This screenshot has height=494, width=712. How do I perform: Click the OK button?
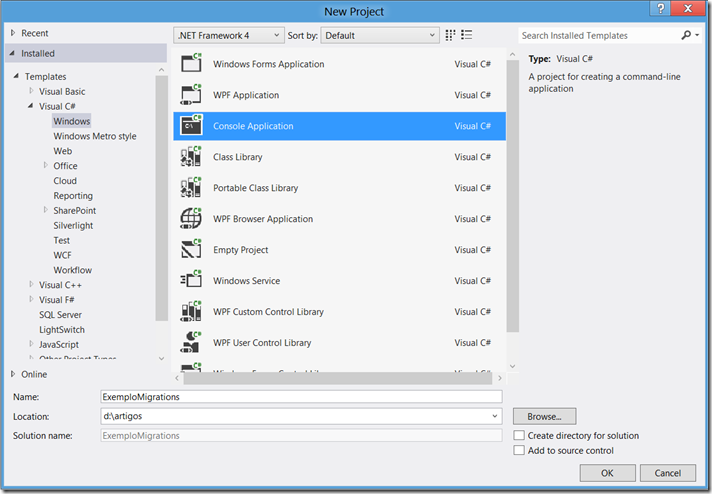click(x=607, y=473)
